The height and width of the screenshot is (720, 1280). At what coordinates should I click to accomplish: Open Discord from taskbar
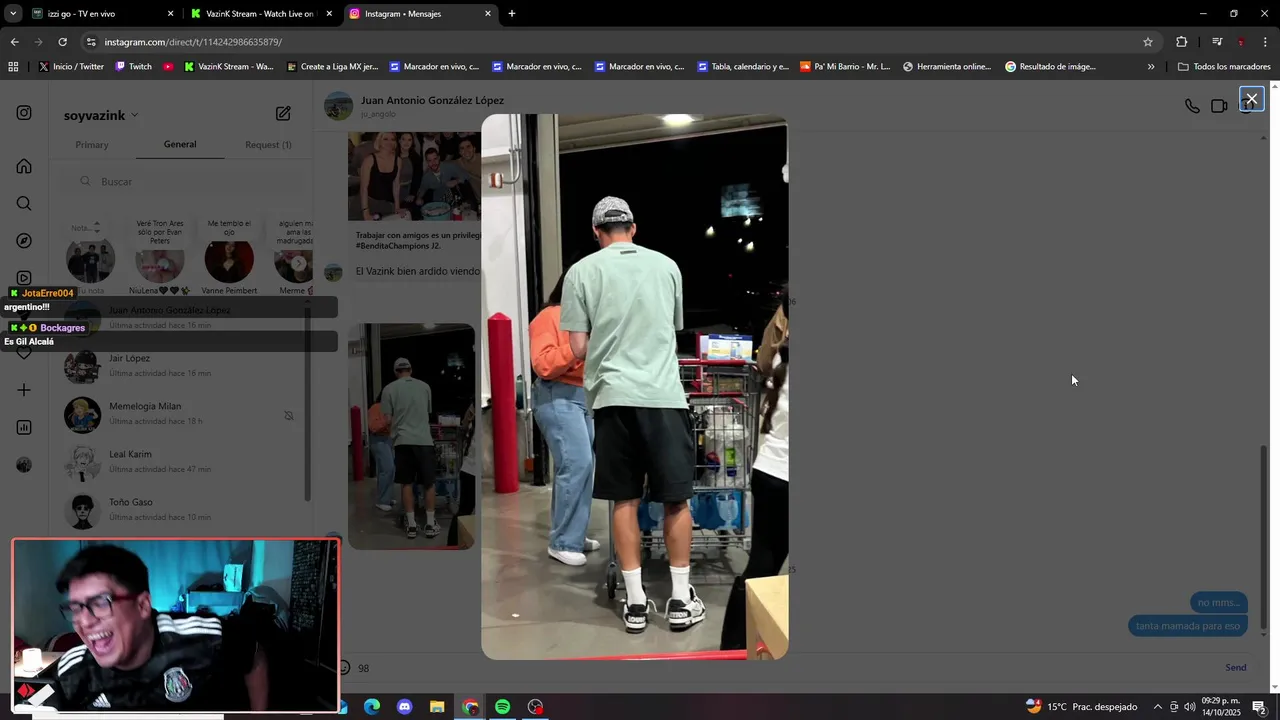(x=404, y=707)
